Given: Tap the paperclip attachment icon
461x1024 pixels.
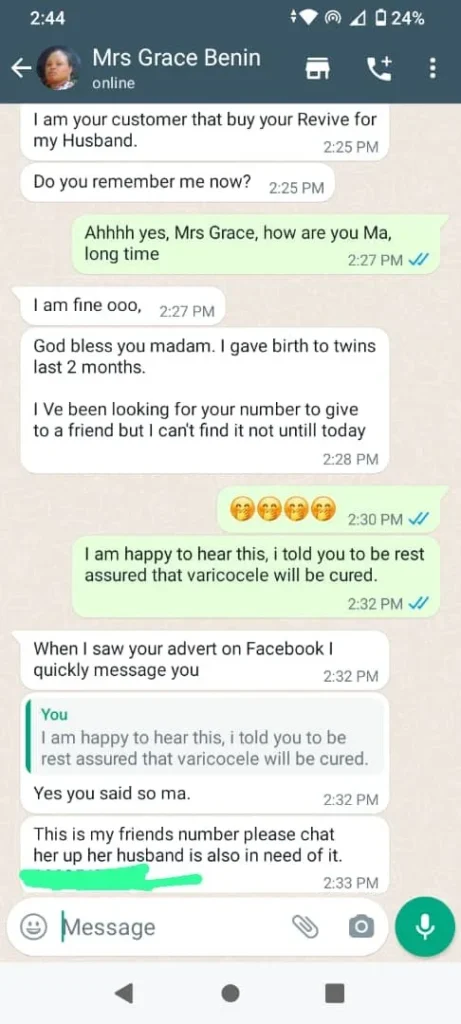Looking at the screenshot, I should (x=304, y=926).
